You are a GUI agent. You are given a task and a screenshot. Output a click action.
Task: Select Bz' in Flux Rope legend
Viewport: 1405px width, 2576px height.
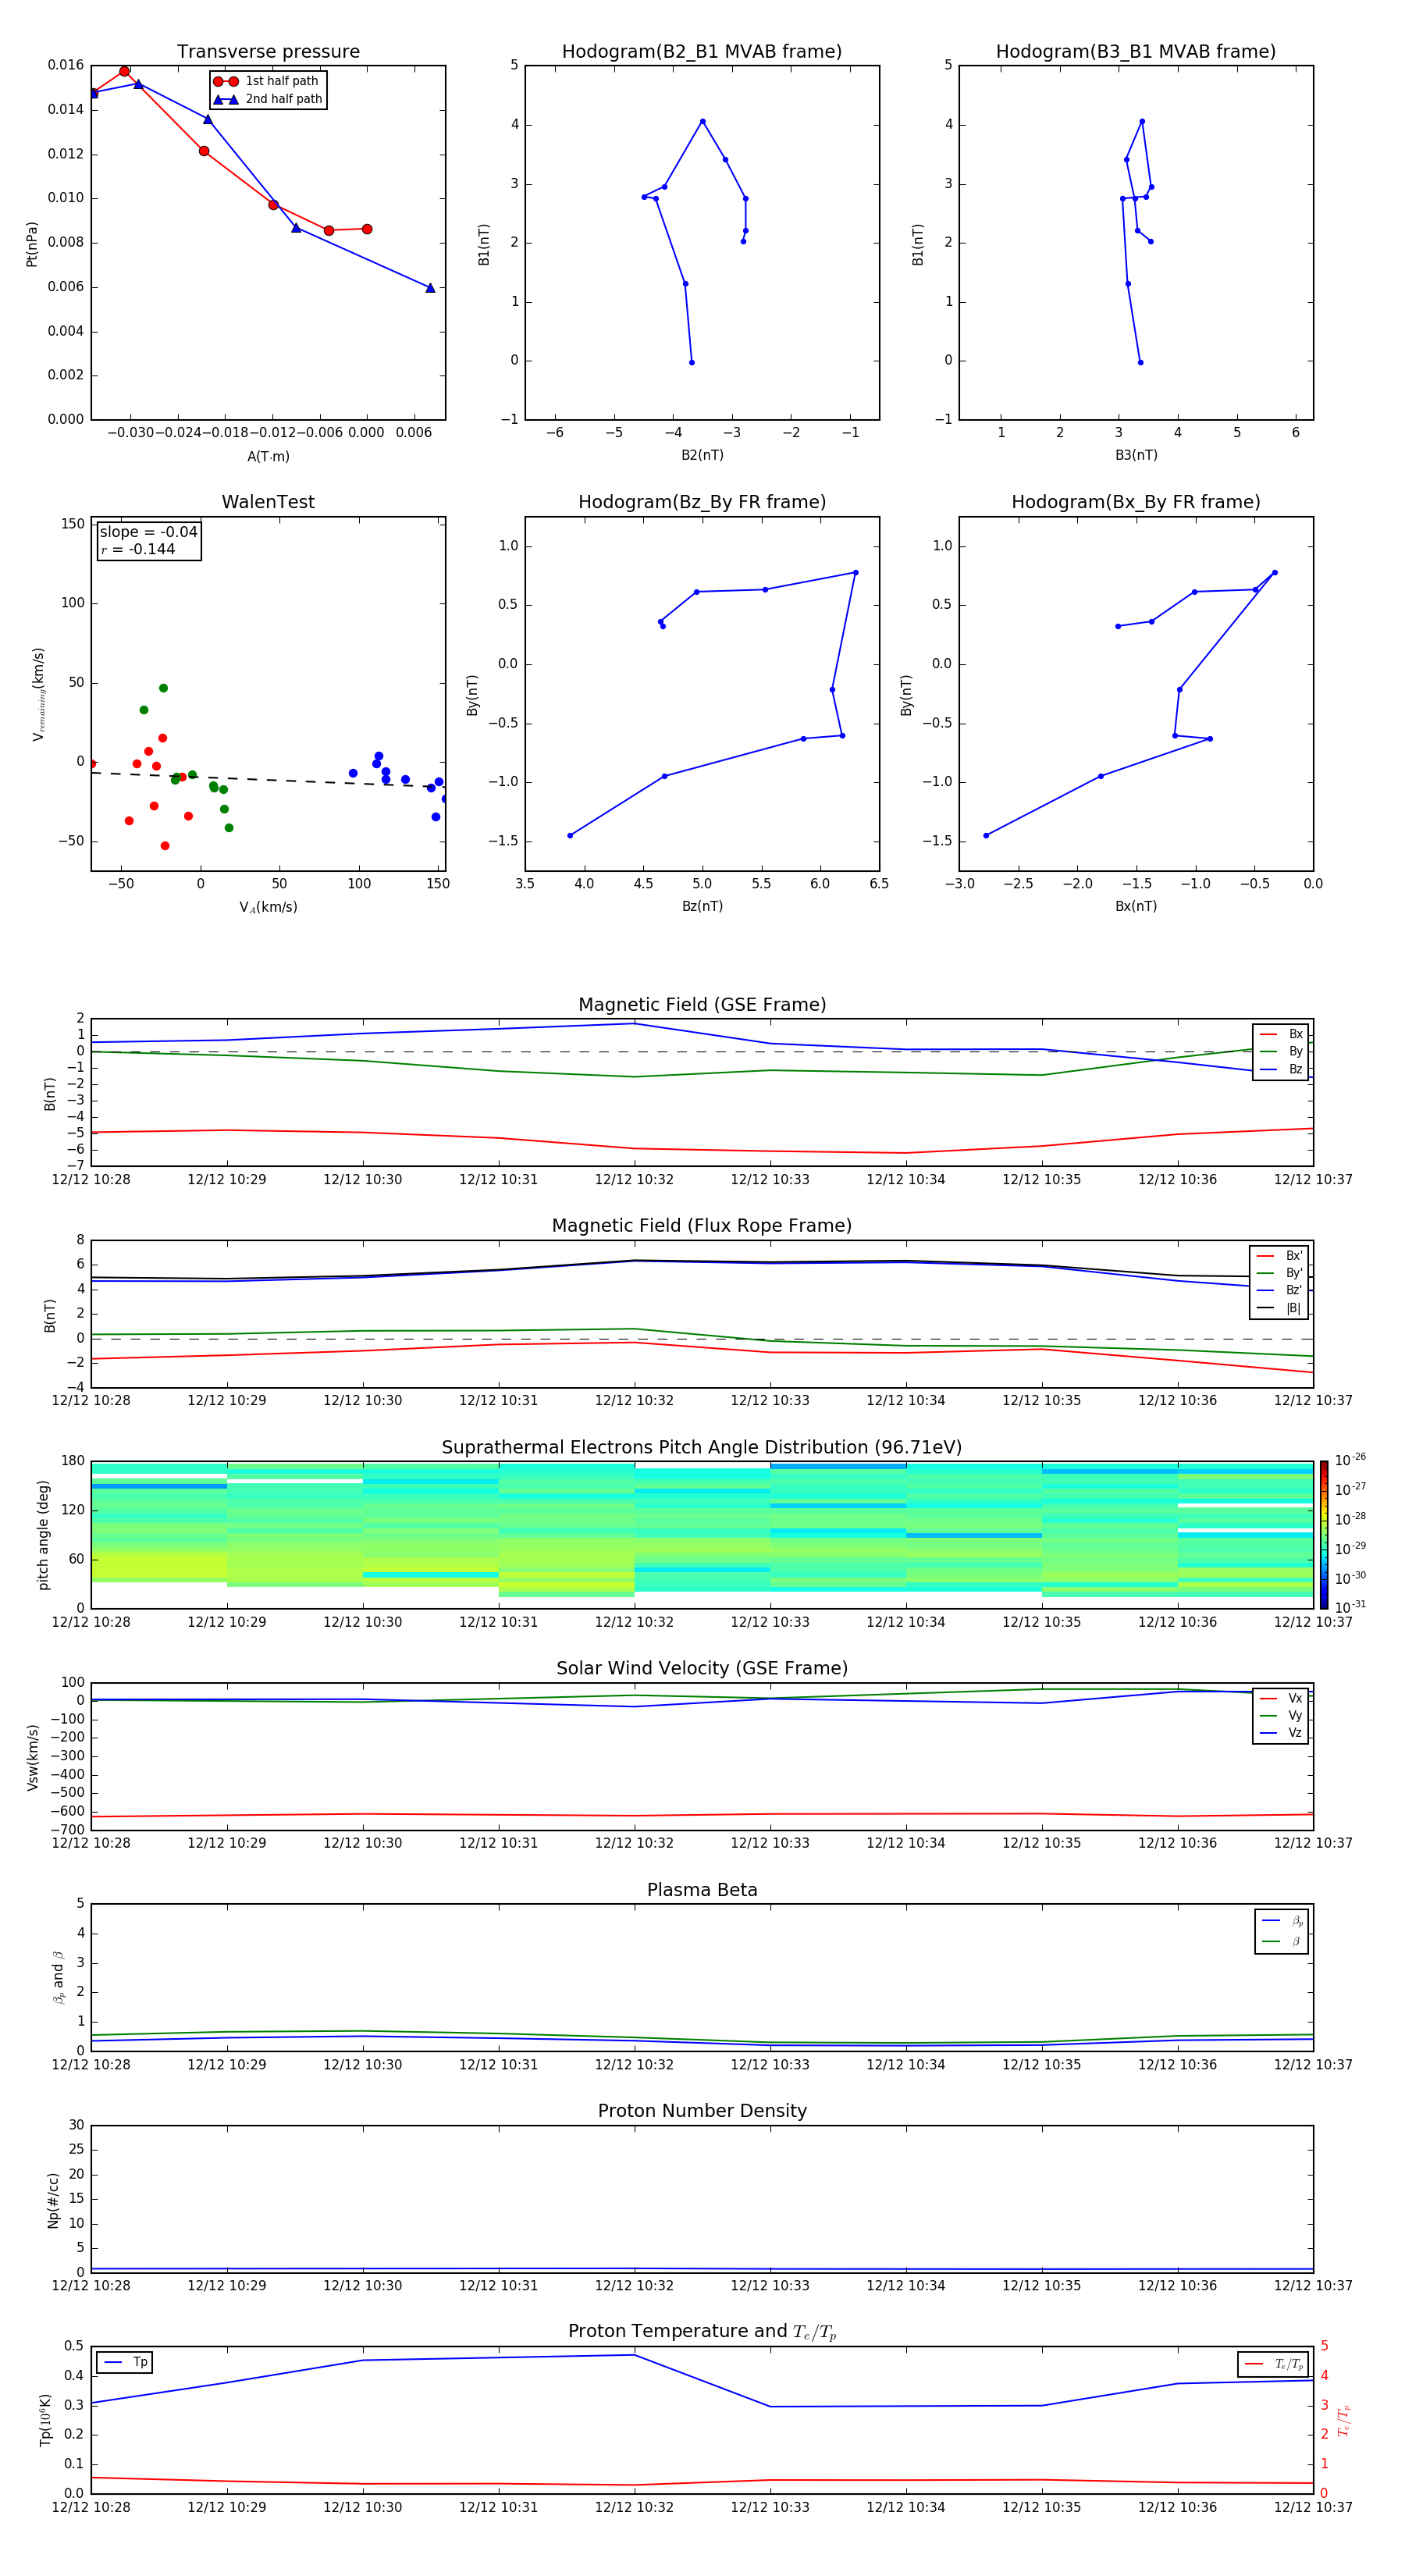click(1280, 1291)
